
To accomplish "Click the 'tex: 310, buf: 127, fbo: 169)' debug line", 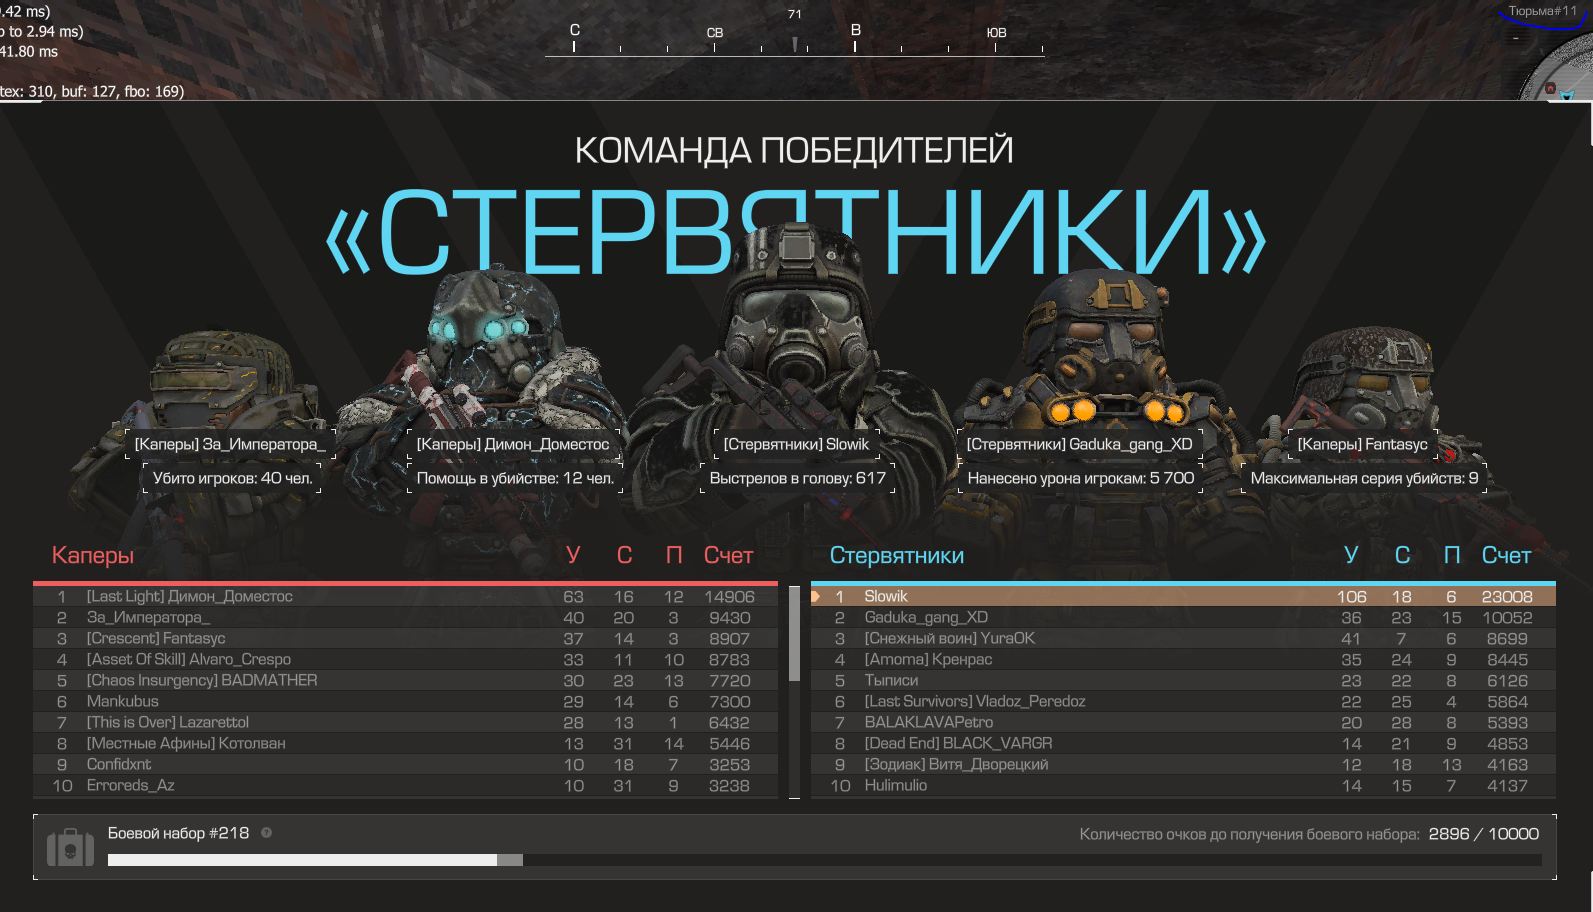I will [92, 91].
